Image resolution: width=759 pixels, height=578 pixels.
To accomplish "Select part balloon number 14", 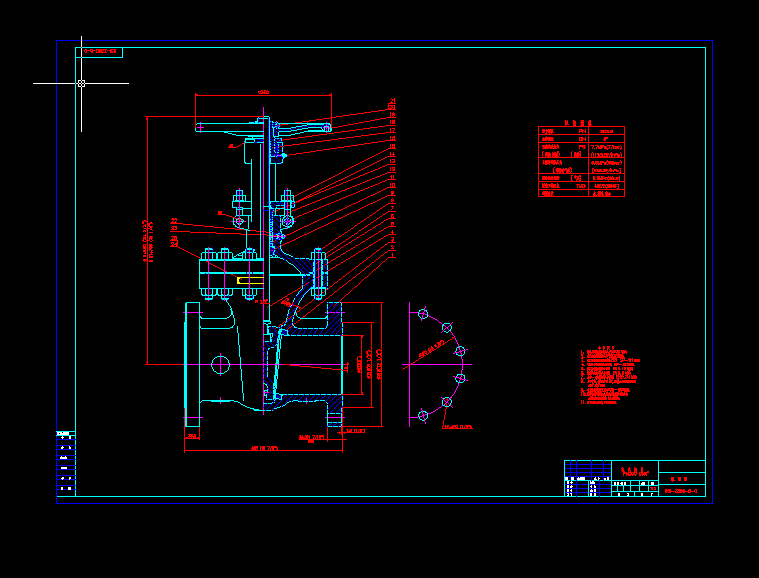I will [x=393, y=154].
